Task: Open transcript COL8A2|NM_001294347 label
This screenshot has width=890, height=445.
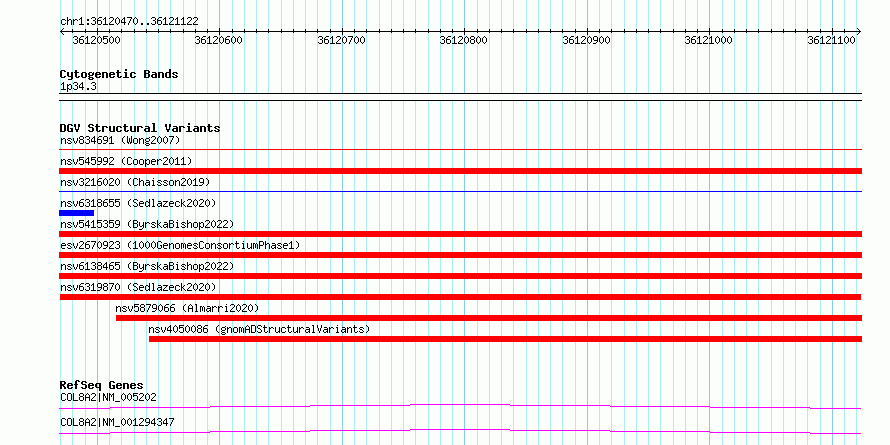Action: point(117,422)
